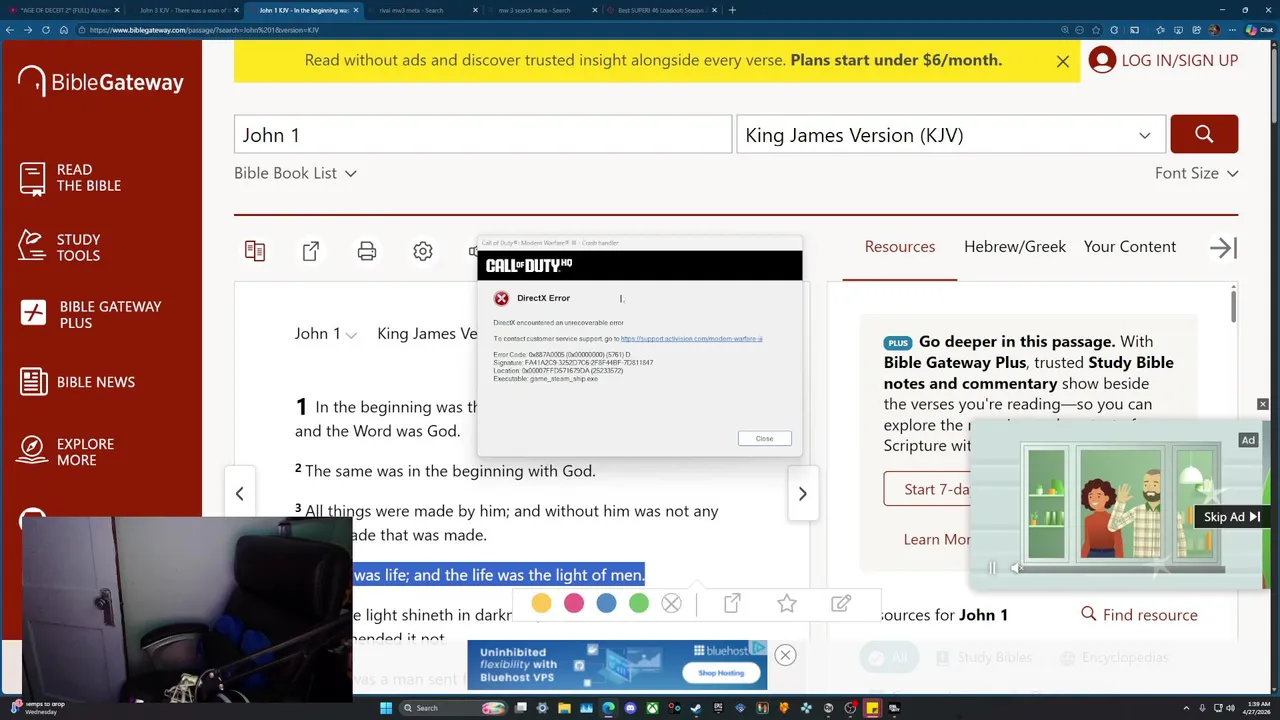Close the DirectX Error dialog
The width and height of the screenshot is (1280, 720).
764,438
